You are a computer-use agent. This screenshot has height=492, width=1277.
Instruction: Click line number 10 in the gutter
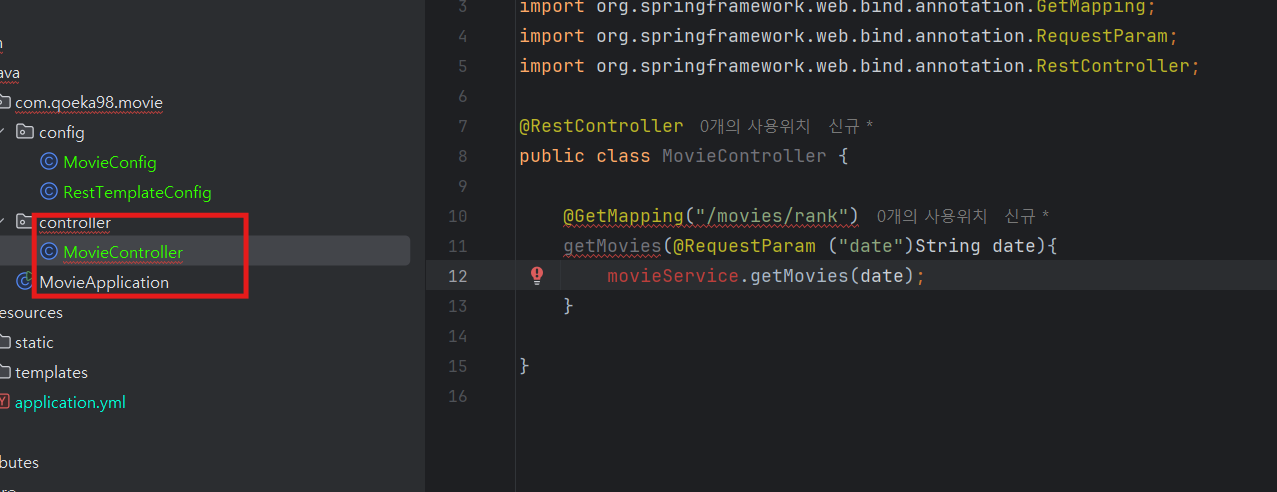pos(457,216)
